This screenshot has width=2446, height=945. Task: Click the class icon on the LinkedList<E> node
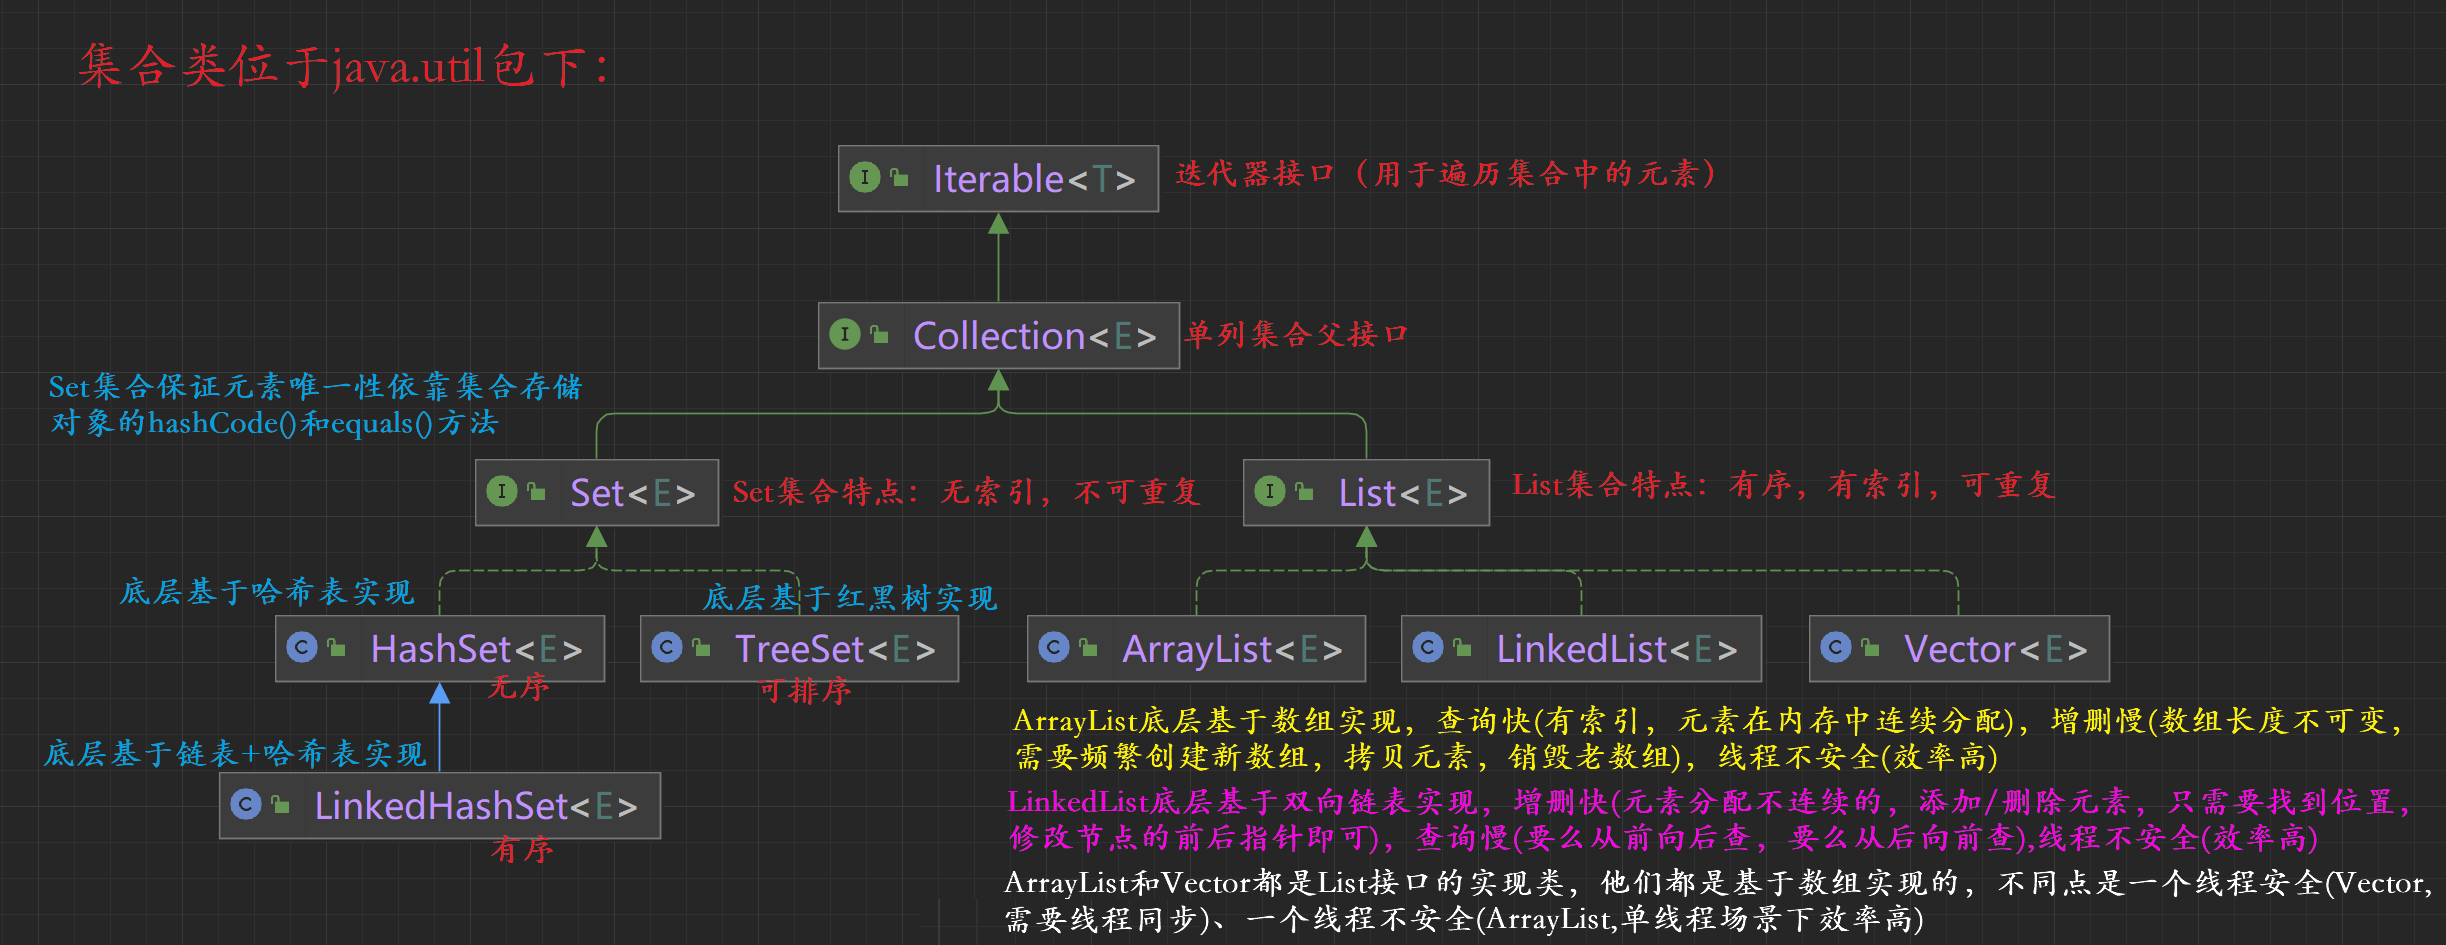pos(1428,647)
